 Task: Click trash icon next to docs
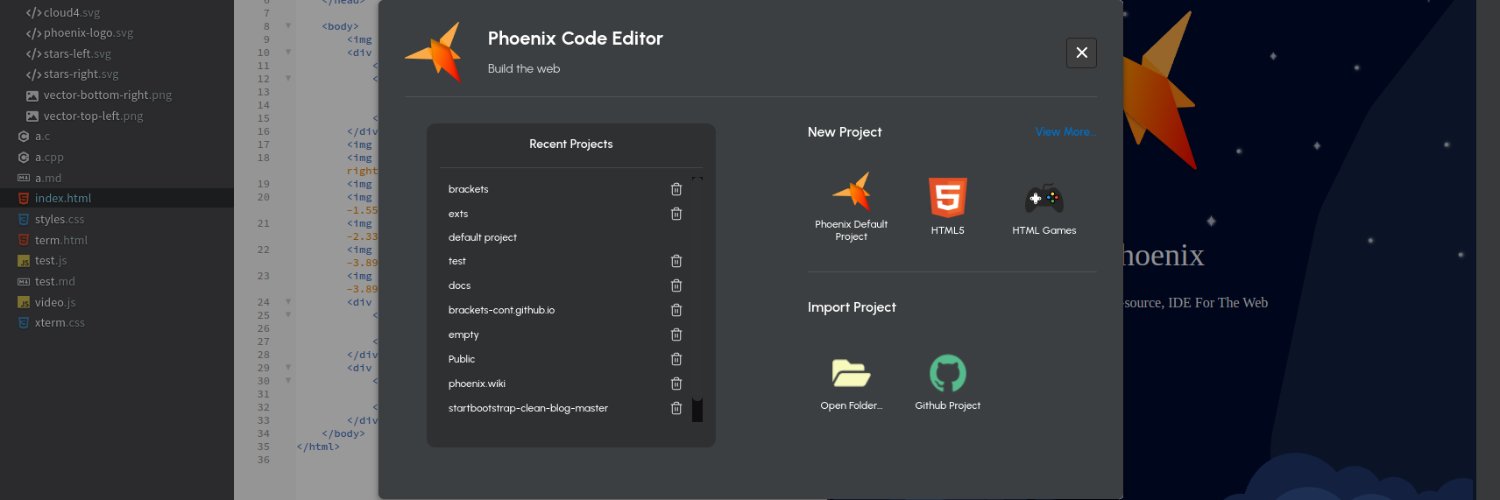tap(676, 286)
